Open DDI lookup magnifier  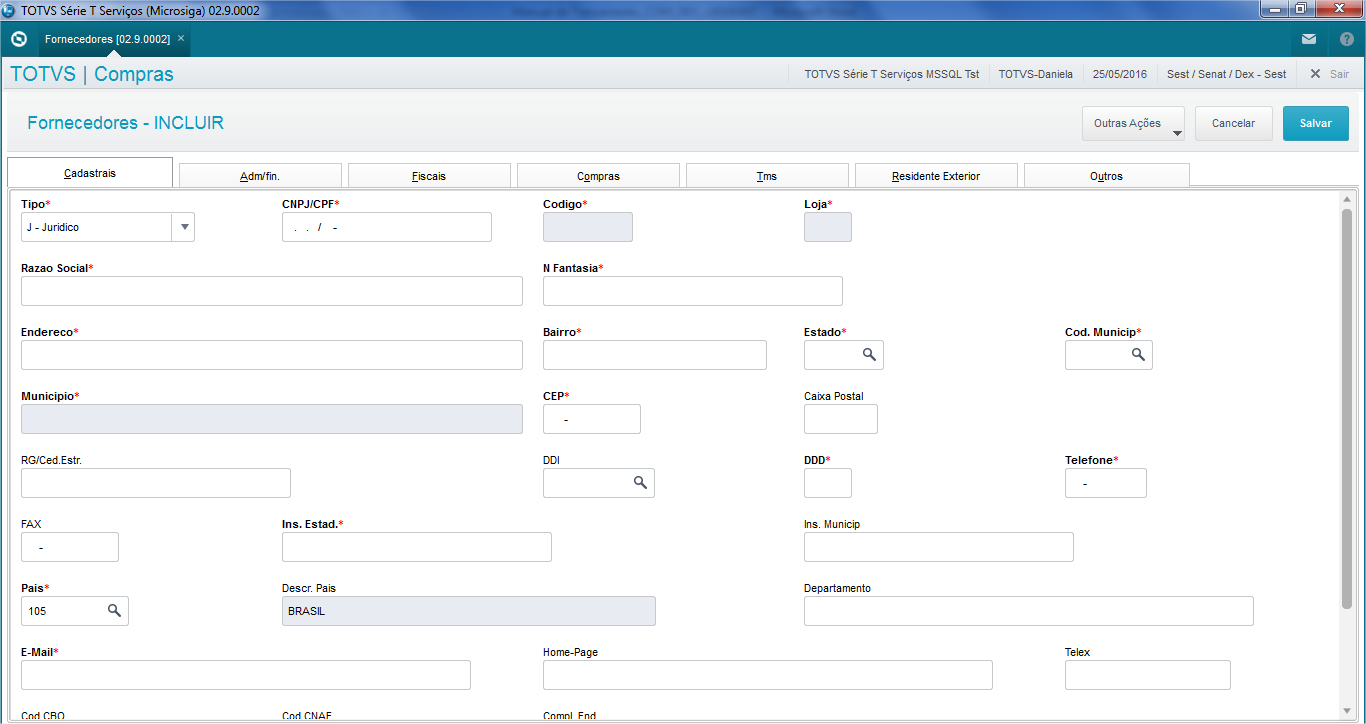point(640,482)
